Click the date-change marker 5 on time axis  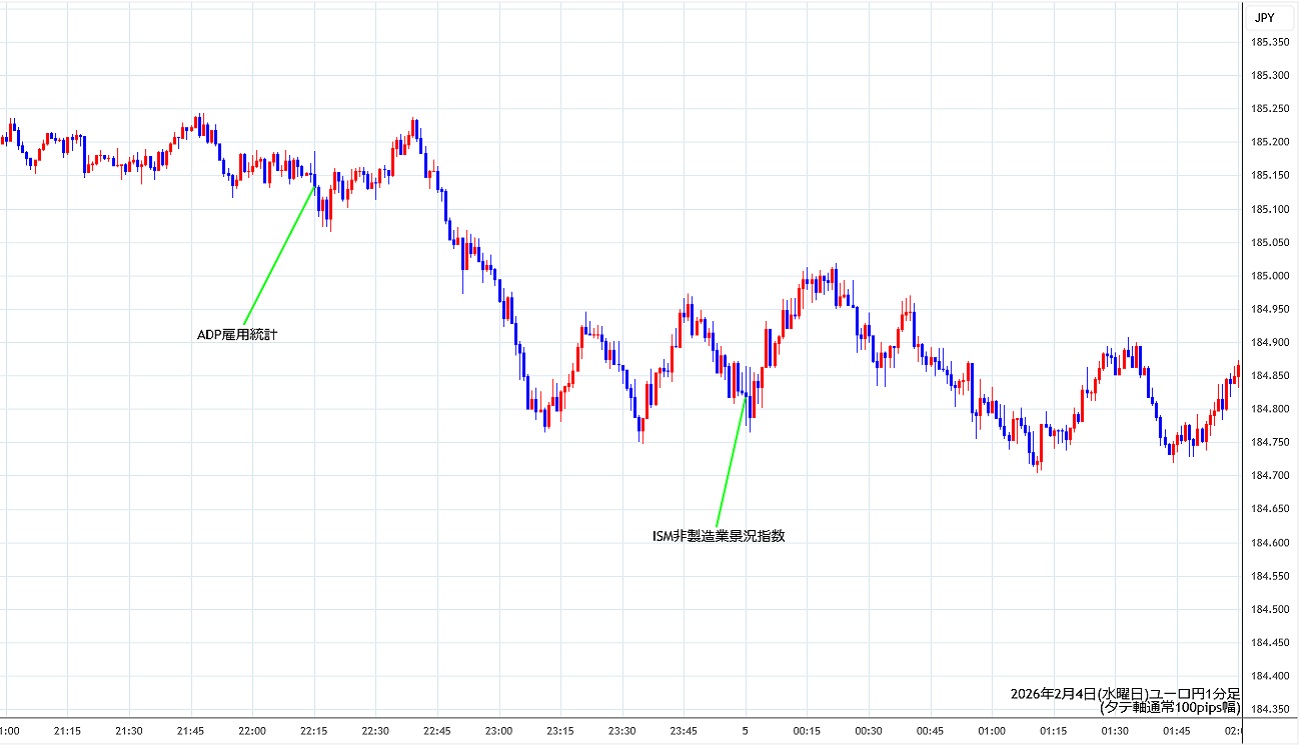[745, 731]
